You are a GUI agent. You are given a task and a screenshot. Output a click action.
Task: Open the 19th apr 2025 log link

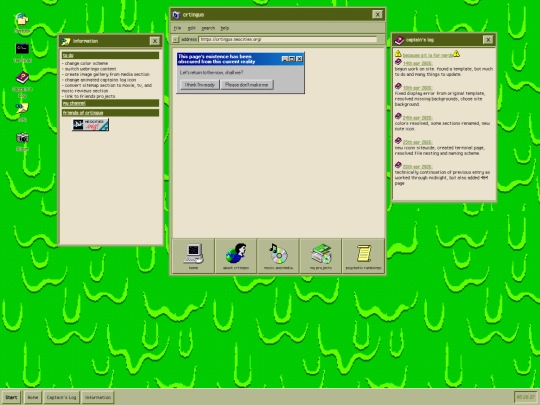417,88
